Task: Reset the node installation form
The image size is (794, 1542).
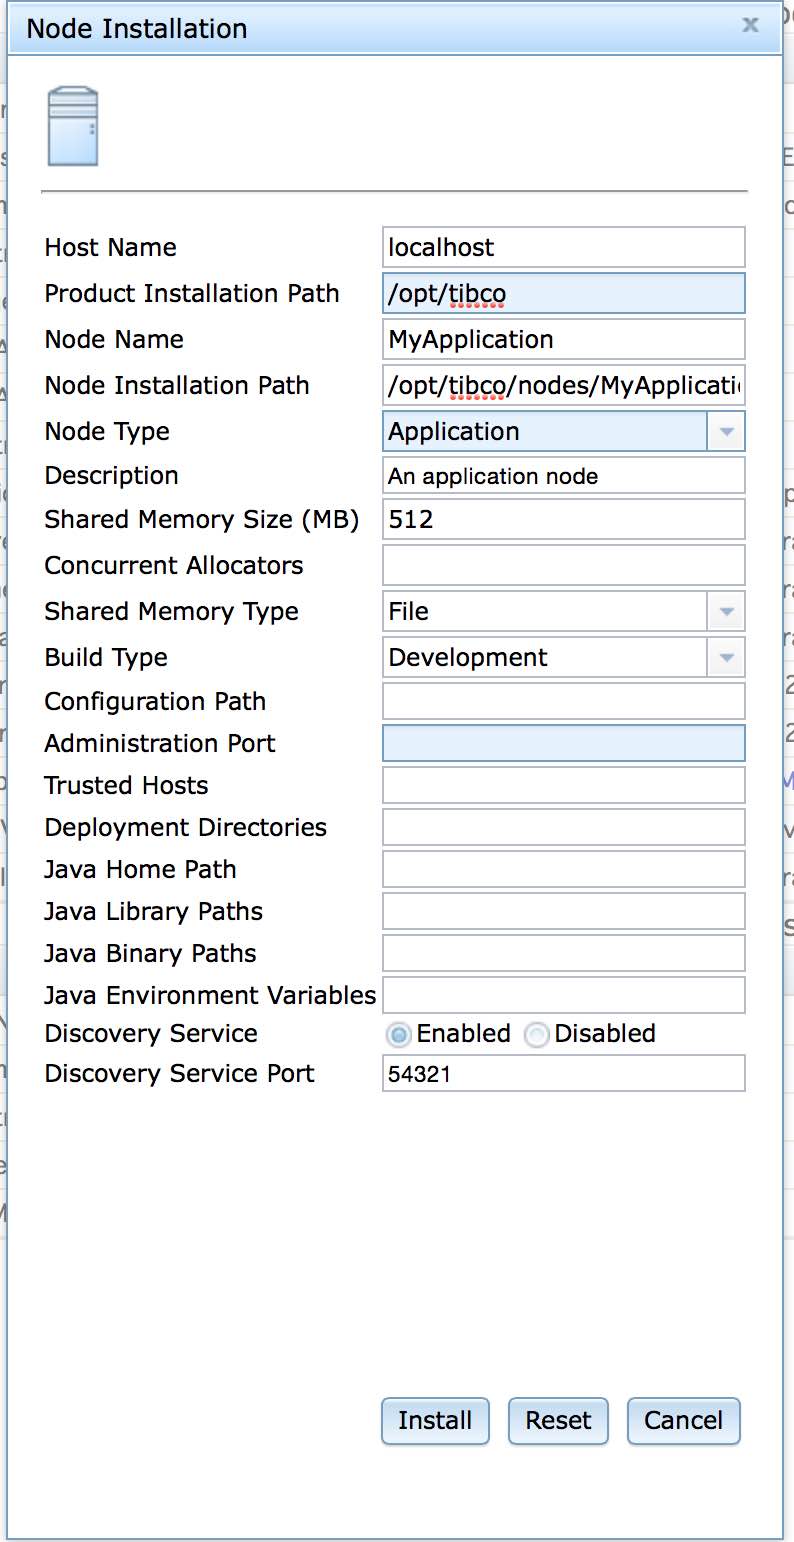Action: point(558,1420)
